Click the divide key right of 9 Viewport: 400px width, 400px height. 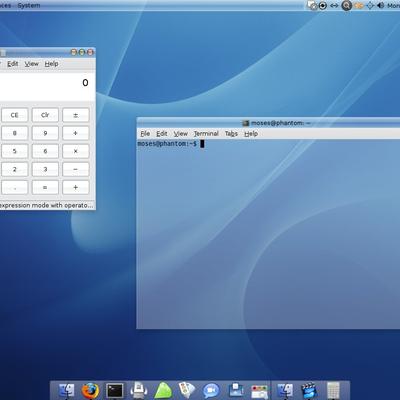(x=76, y=133)
